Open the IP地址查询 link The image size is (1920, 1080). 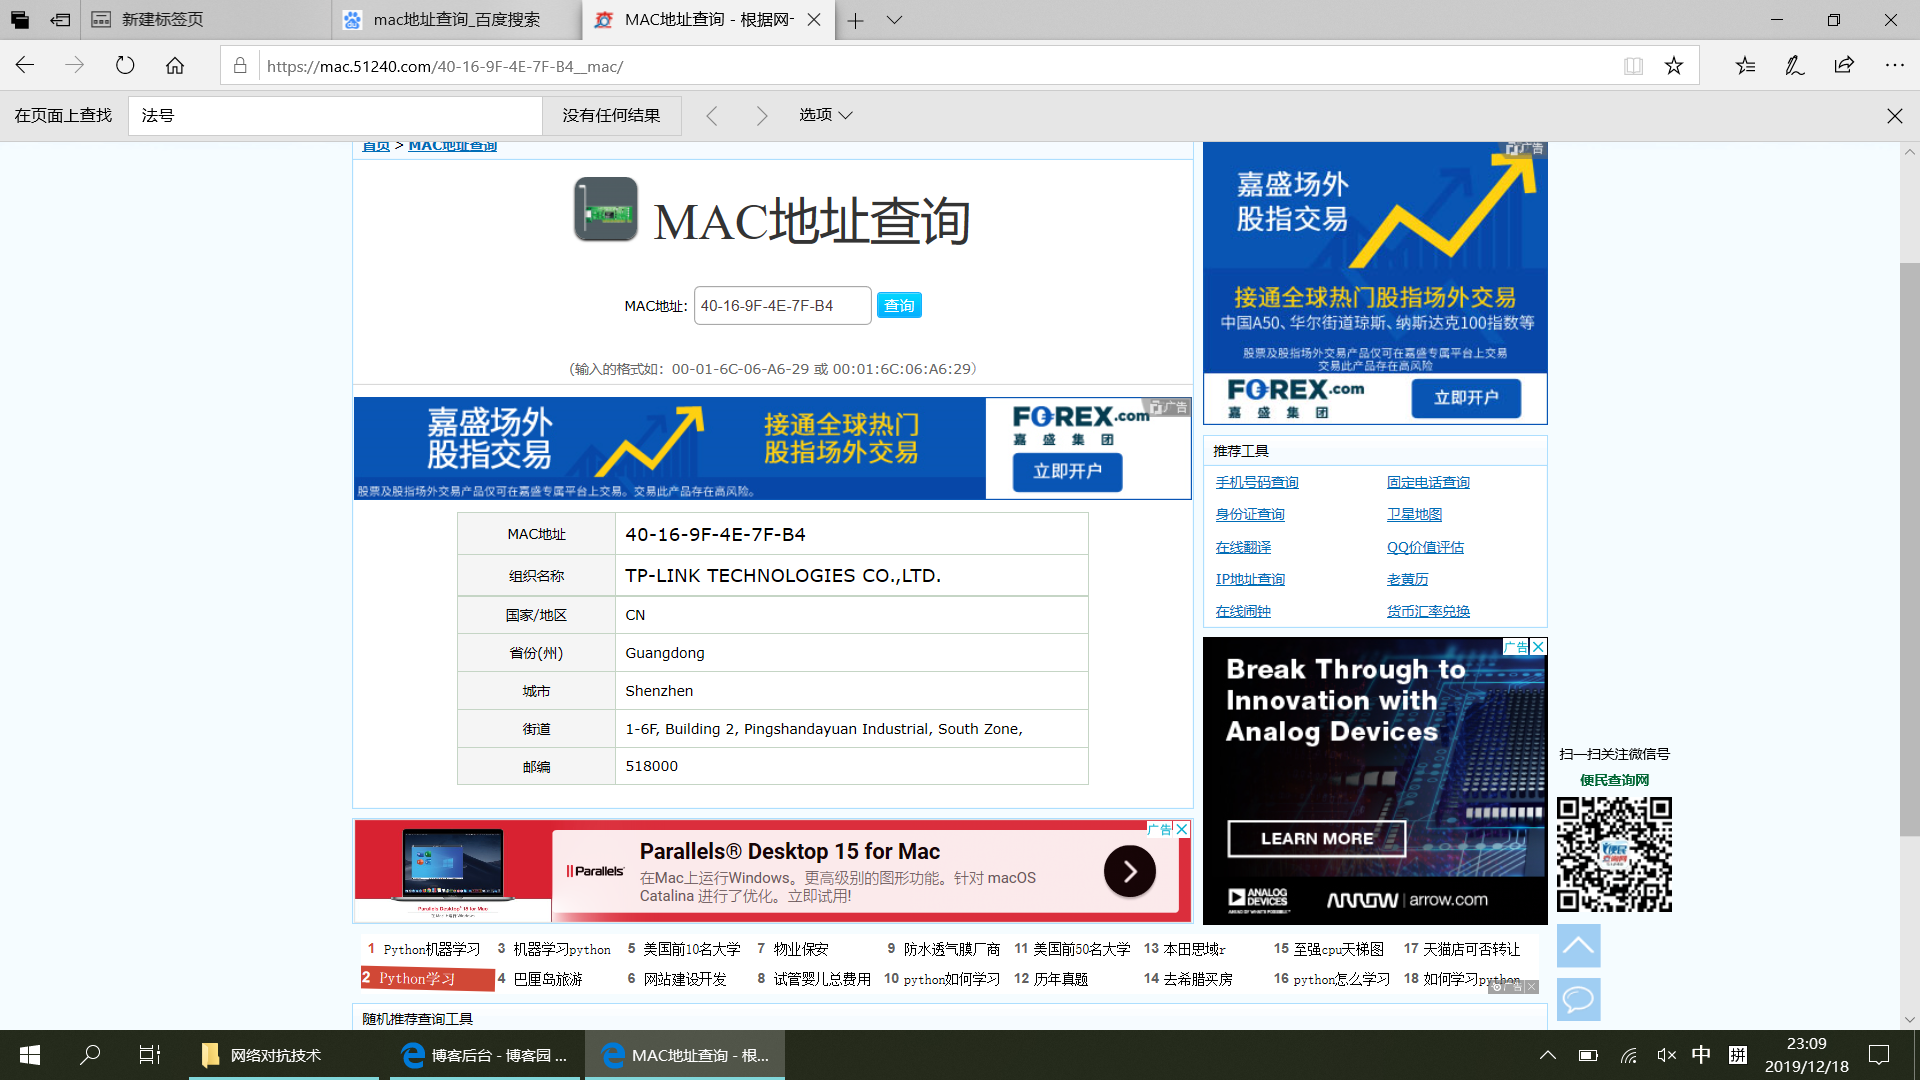pyautogui.click(x=1250, y=579)
